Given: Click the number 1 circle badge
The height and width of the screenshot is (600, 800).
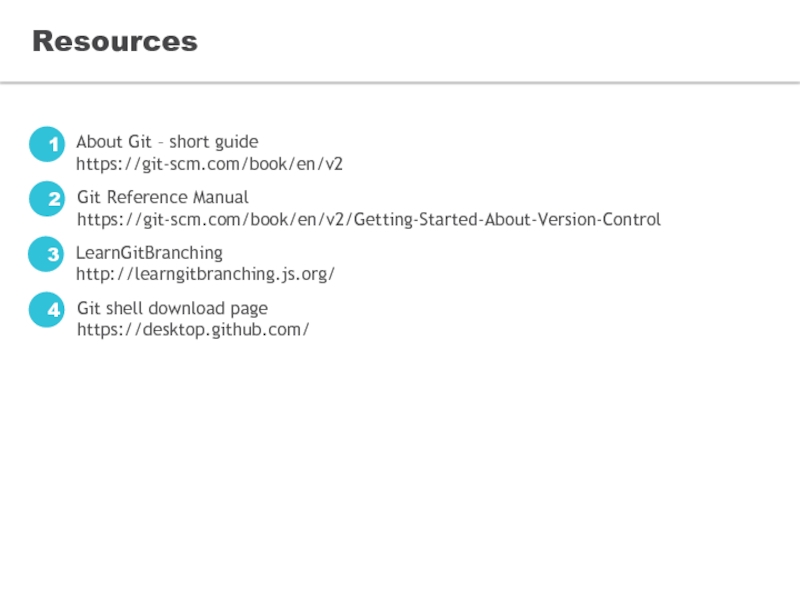Looking at the screenshot, I should click(46, 145).
